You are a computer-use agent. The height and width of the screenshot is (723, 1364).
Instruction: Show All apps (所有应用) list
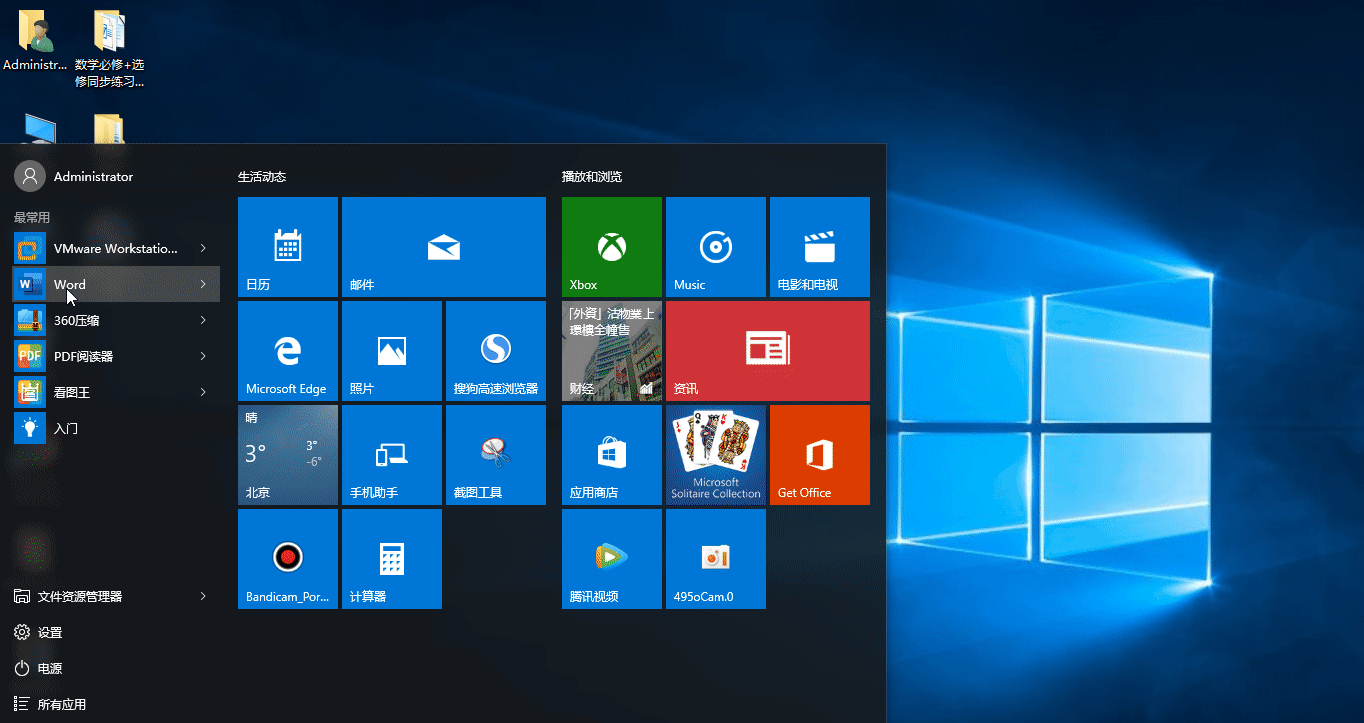tap(60, 704)
